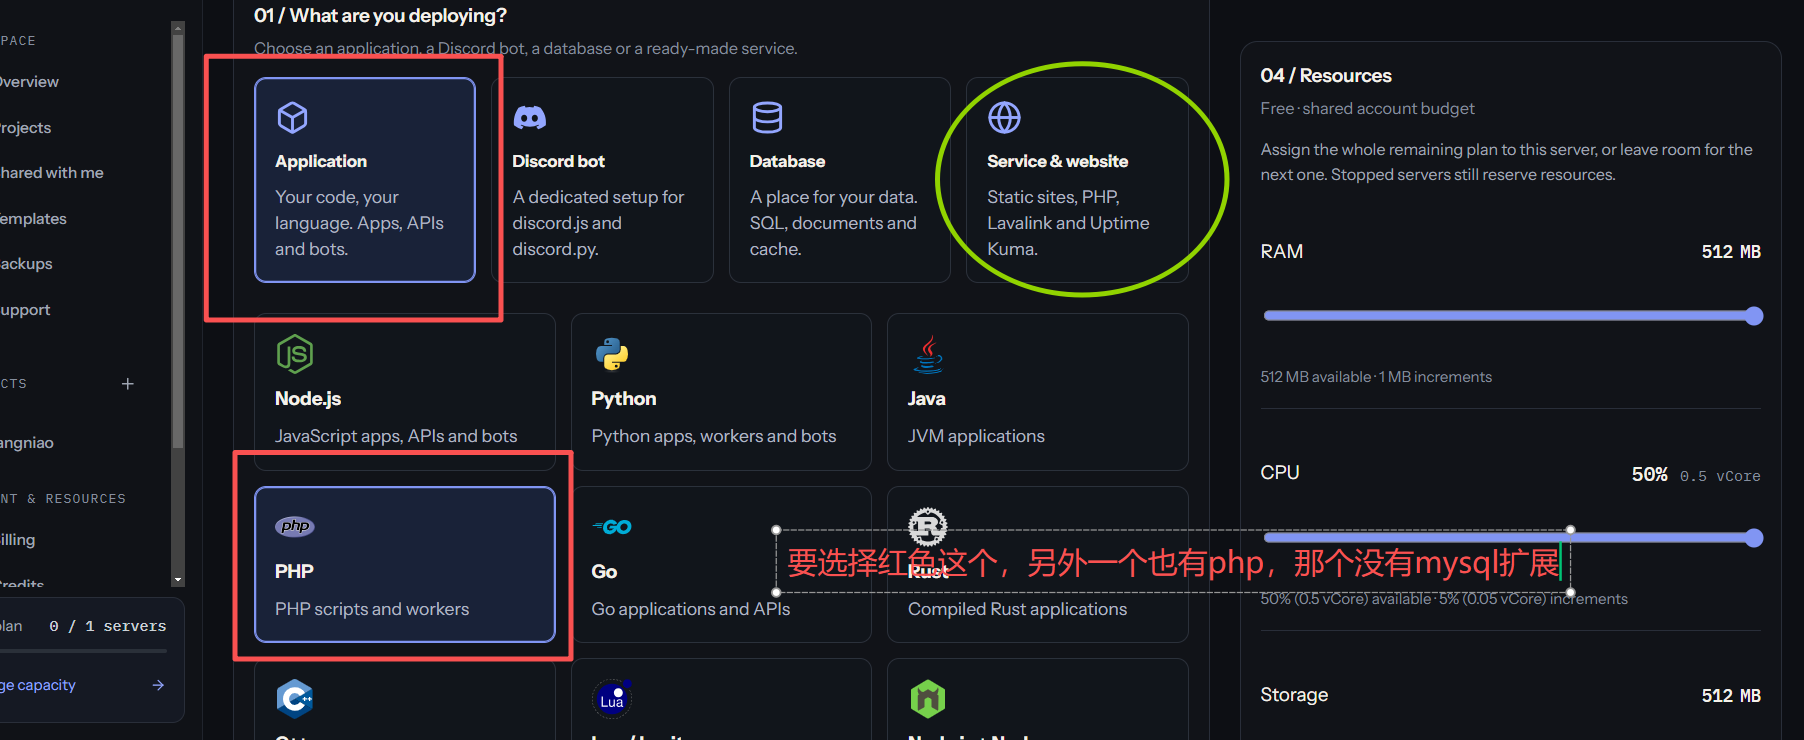Open Projects in the sidebar
Viewport: 1804px width, 740px height.
tap(25, 128)
